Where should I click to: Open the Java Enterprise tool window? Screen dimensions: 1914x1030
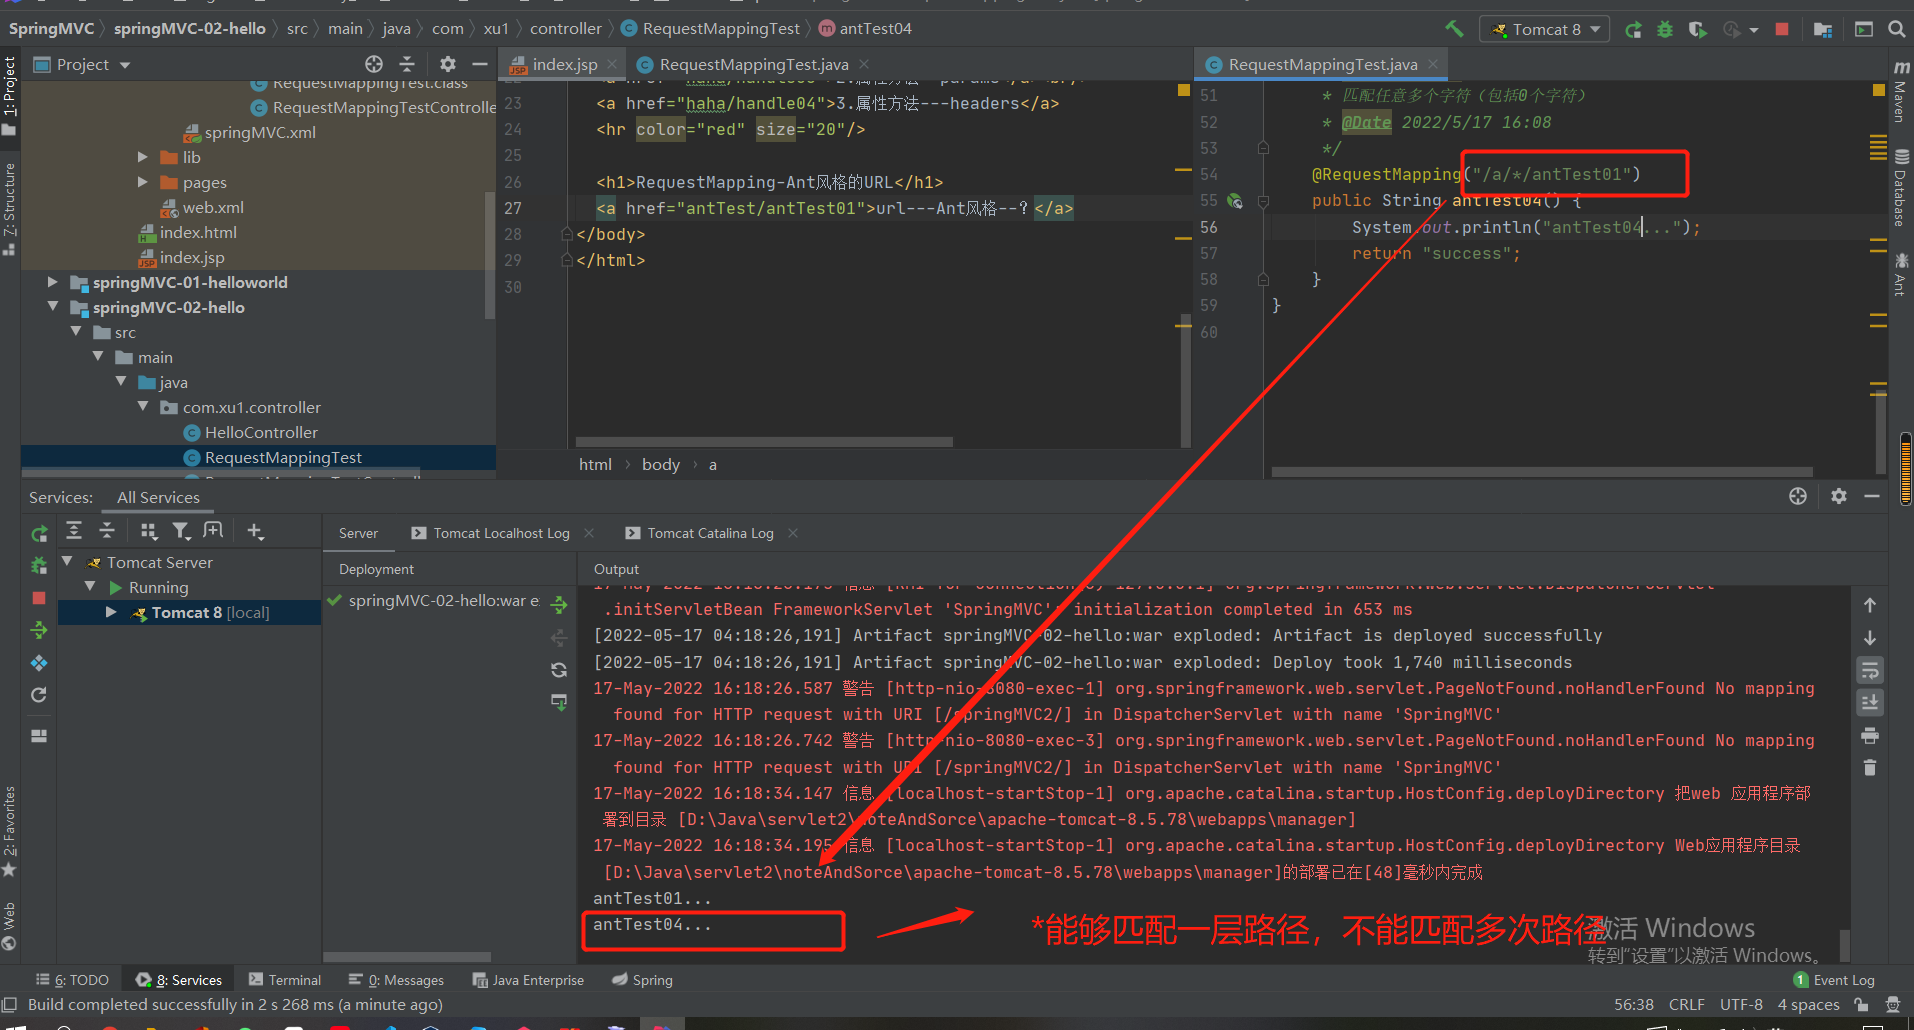coord(528,980)
